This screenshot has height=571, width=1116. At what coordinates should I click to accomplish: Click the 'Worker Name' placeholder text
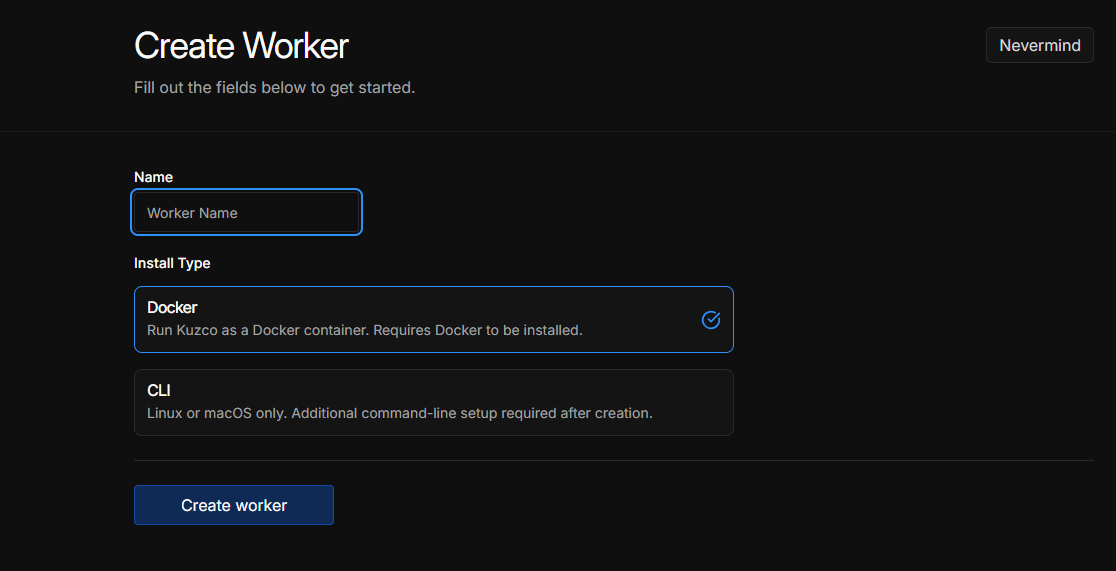click(x=192, y=213)
